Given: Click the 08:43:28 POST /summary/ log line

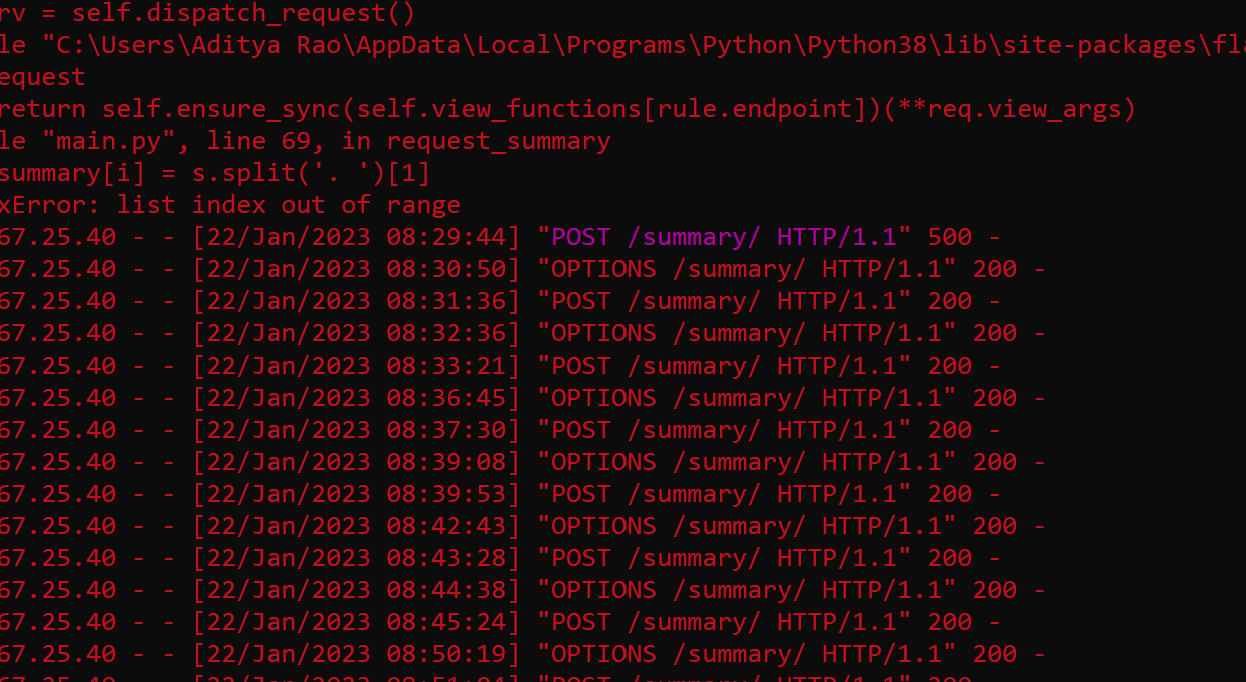Looking at the screenshot, I should [500, 557].
